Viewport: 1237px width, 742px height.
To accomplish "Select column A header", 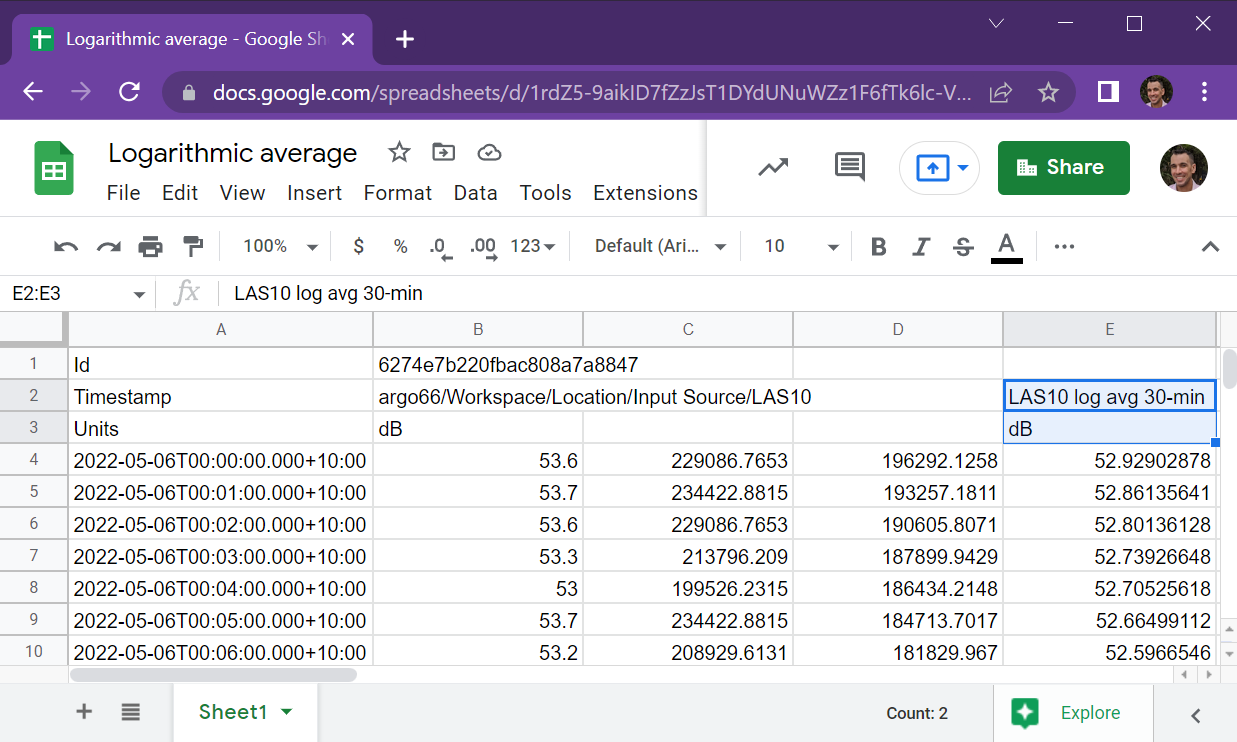I will (221, 329).
